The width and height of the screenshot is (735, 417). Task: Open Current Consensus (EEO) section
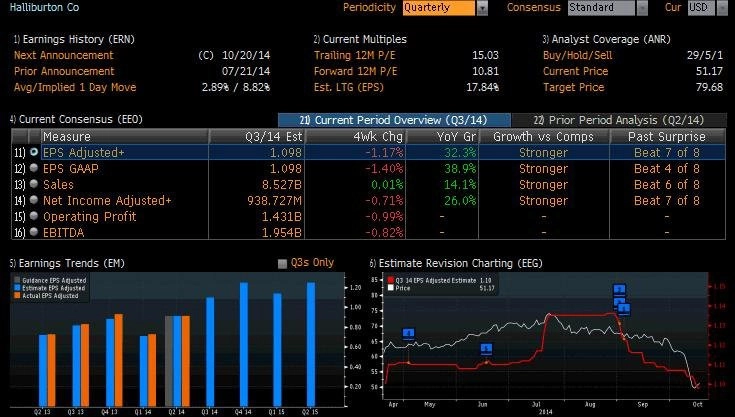[76, 119]
